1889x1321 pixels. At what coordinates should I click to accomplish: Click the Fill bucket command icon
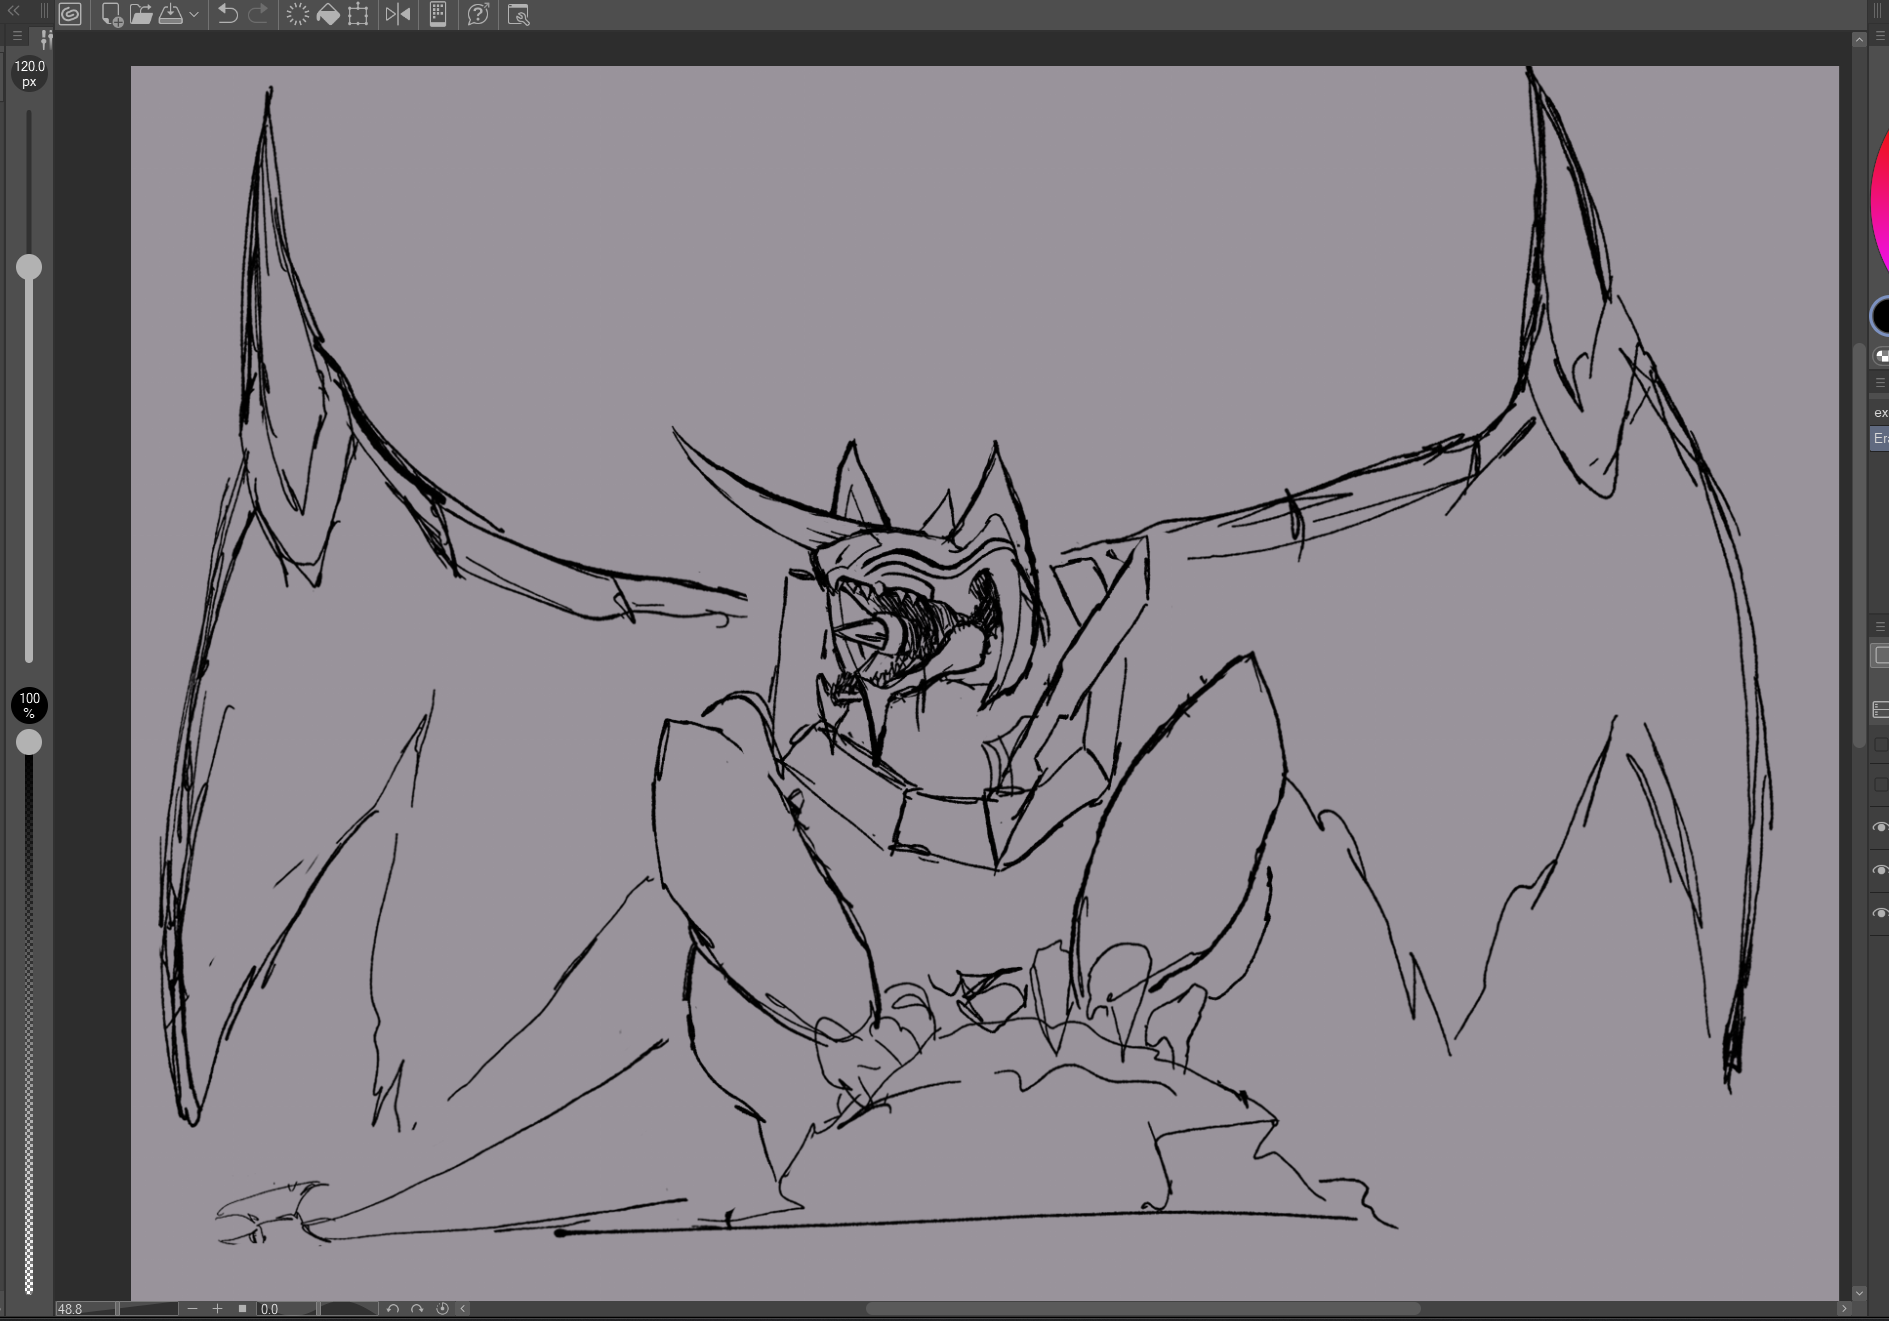[x=328, y=14]
